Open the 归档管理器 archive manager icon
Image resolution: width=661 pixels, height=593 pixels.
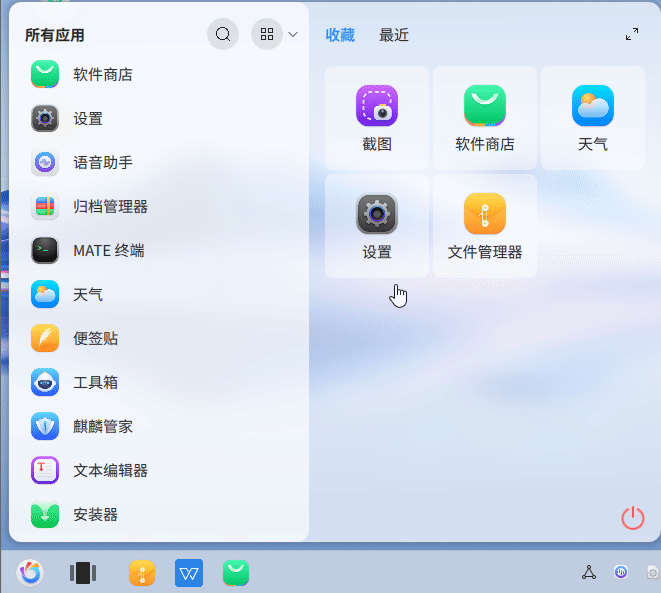click(x=45, y=207)
